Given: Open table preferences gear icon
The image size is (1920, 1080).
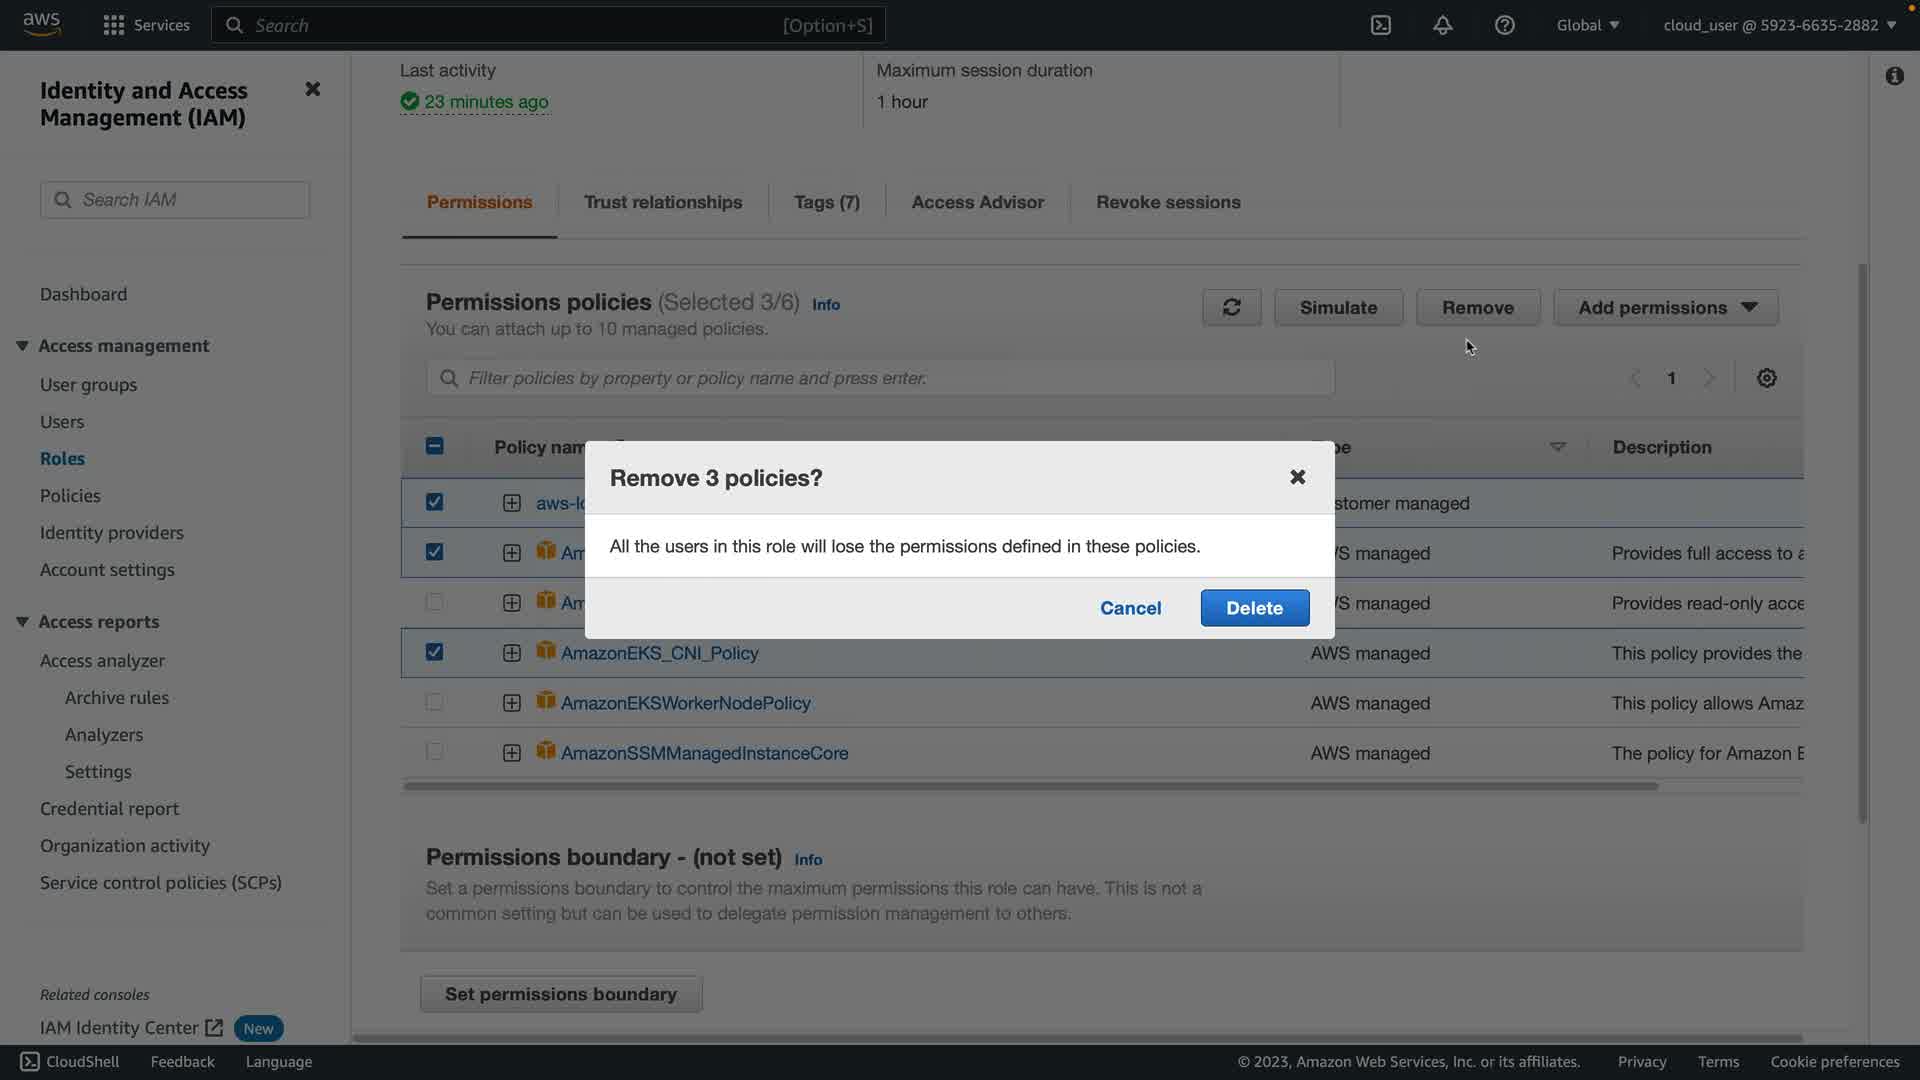Looking at the screenshot, I should (x=1767, y=378).
